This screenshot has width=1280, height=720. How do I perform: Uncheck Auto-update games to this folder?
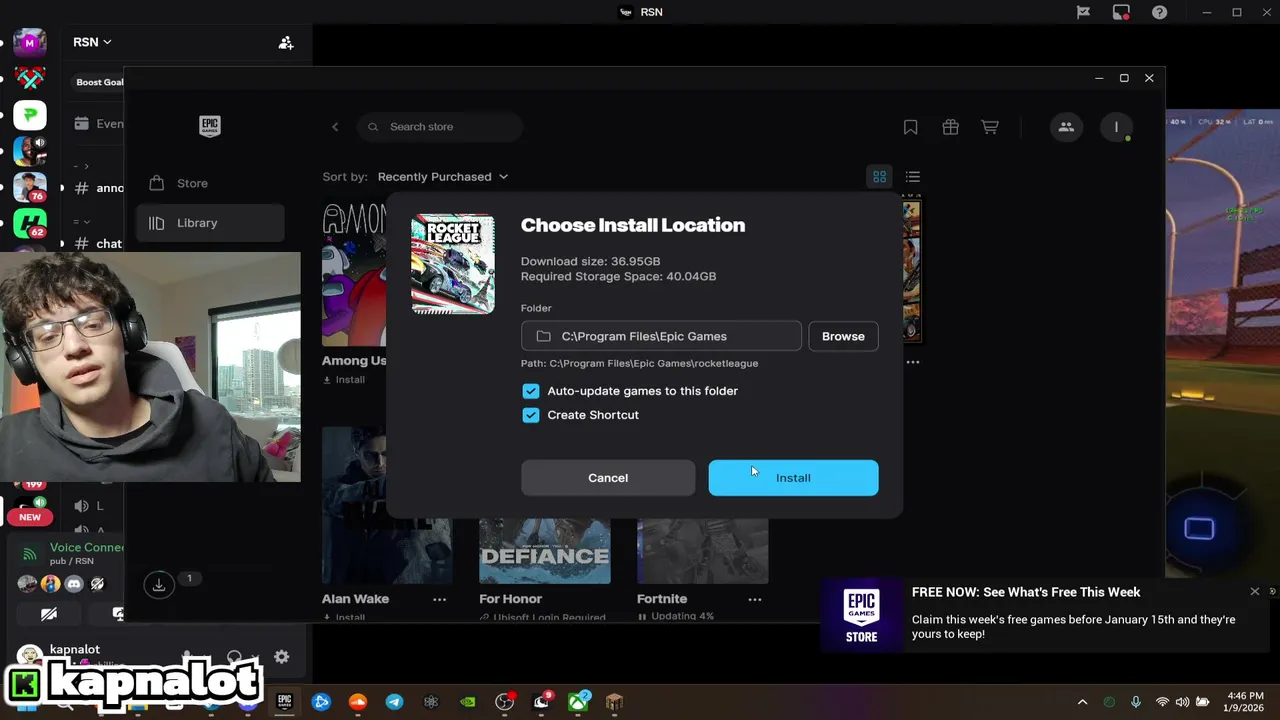pyautogui.click(x=531, y=391)
